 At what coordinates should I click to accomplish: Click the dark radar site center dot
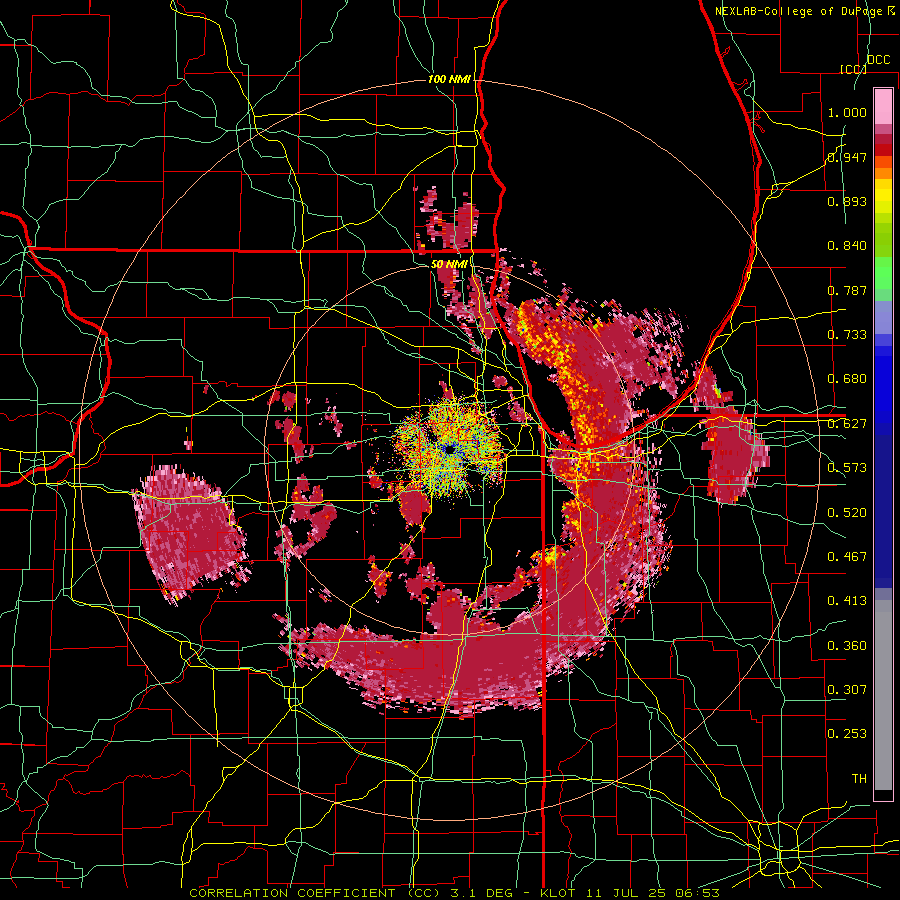[451, 450]
